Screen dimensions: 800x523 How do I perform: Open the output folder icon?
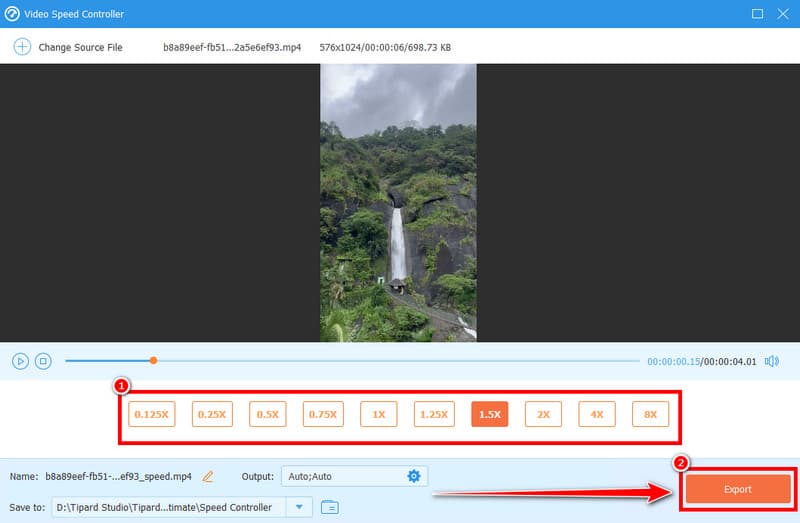330,507
